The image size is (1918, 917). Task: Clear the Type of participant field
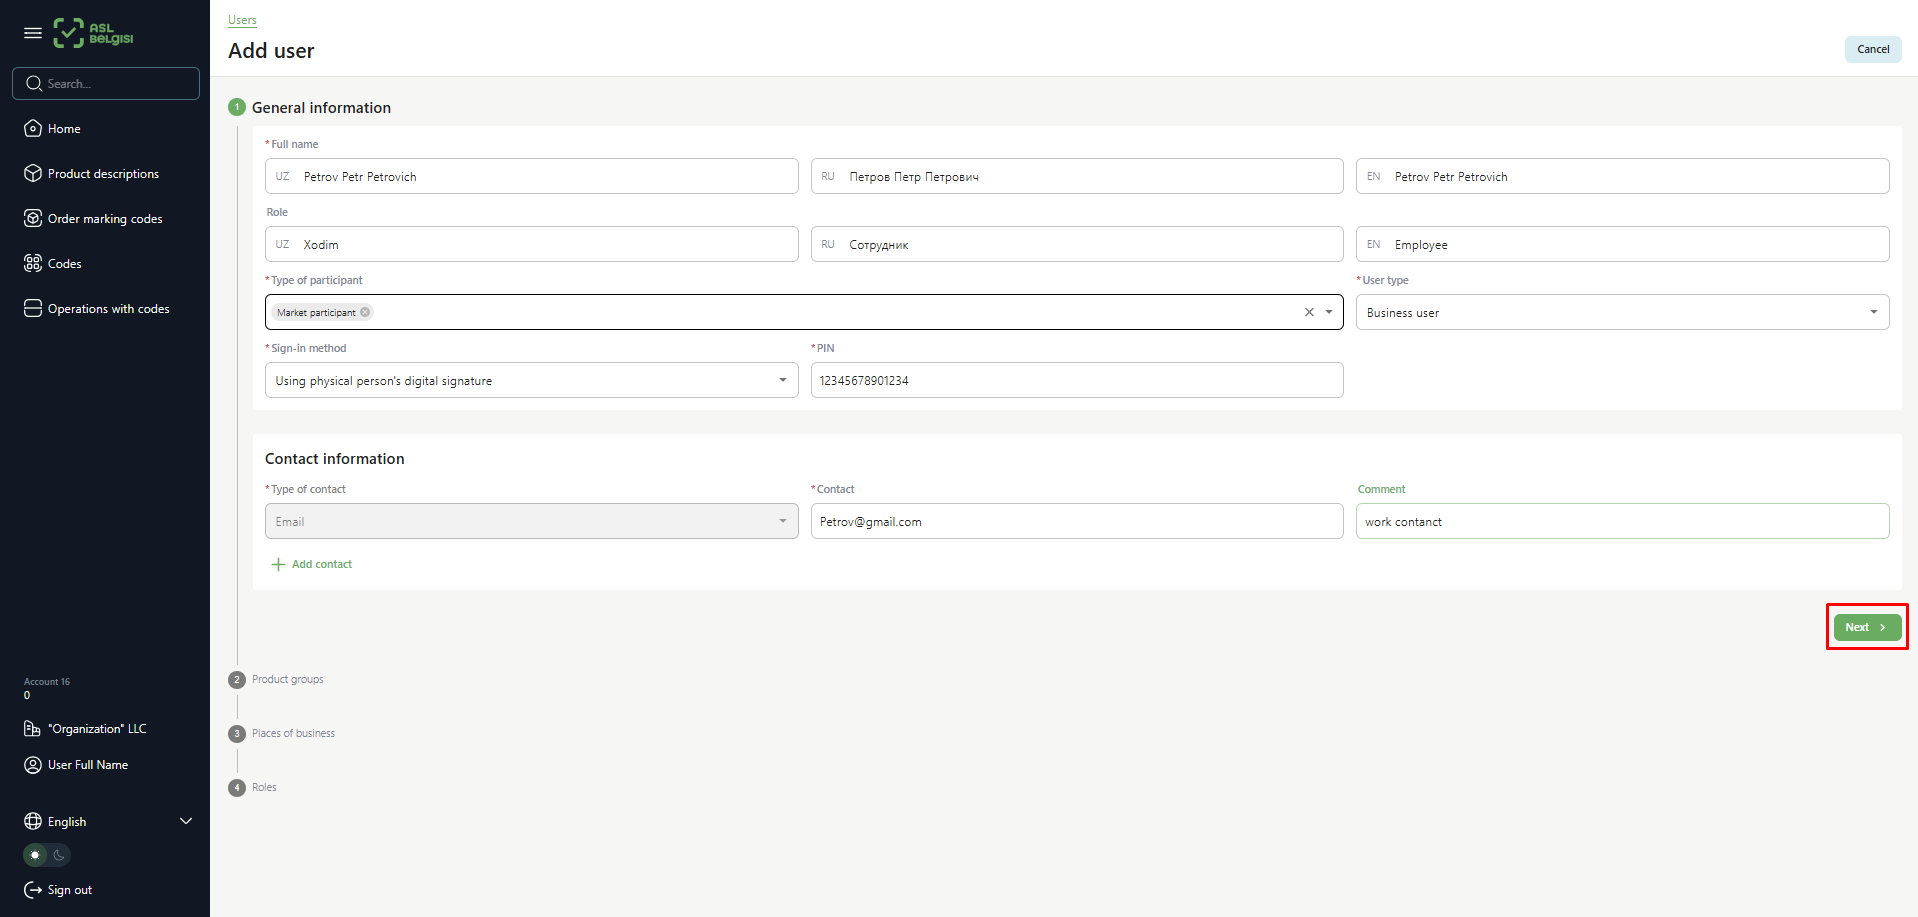[1309, 313]
